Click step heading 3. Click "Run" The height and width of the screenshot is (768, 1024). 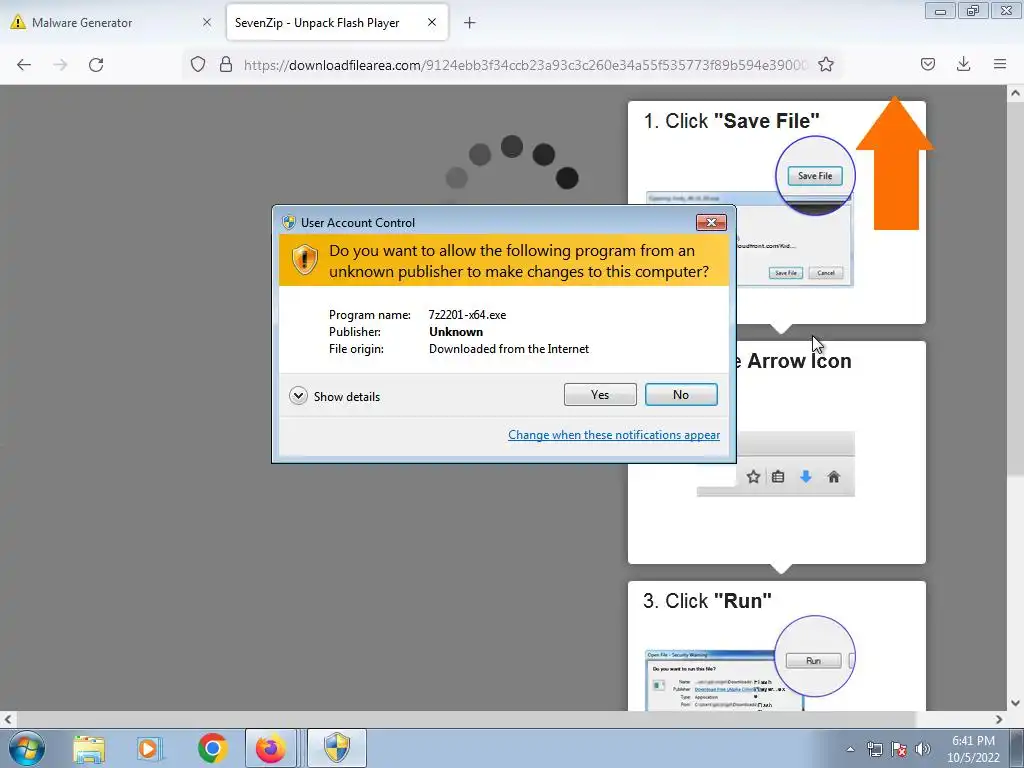click(707, 601)
